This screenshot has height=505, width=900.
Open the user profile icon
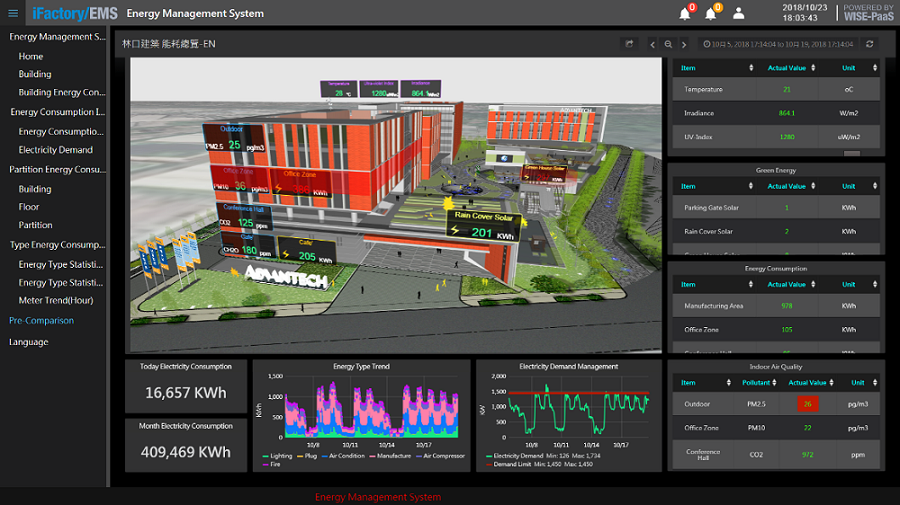click(x=739, y=13)
